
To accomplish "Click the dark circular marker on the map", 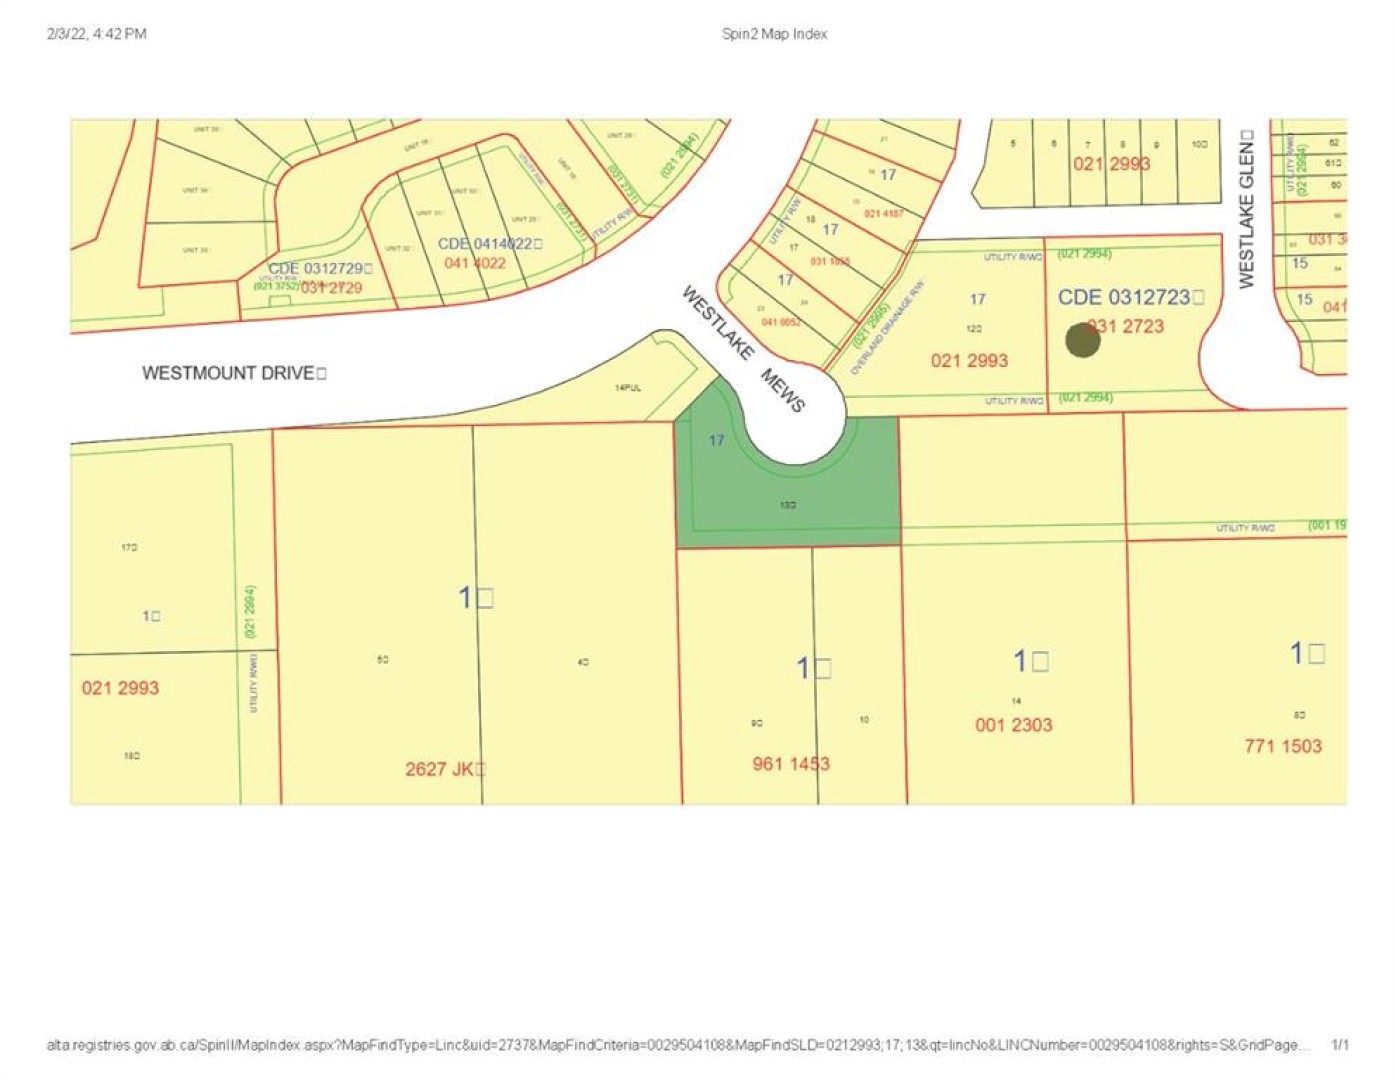I will (x=1082, y=340).
